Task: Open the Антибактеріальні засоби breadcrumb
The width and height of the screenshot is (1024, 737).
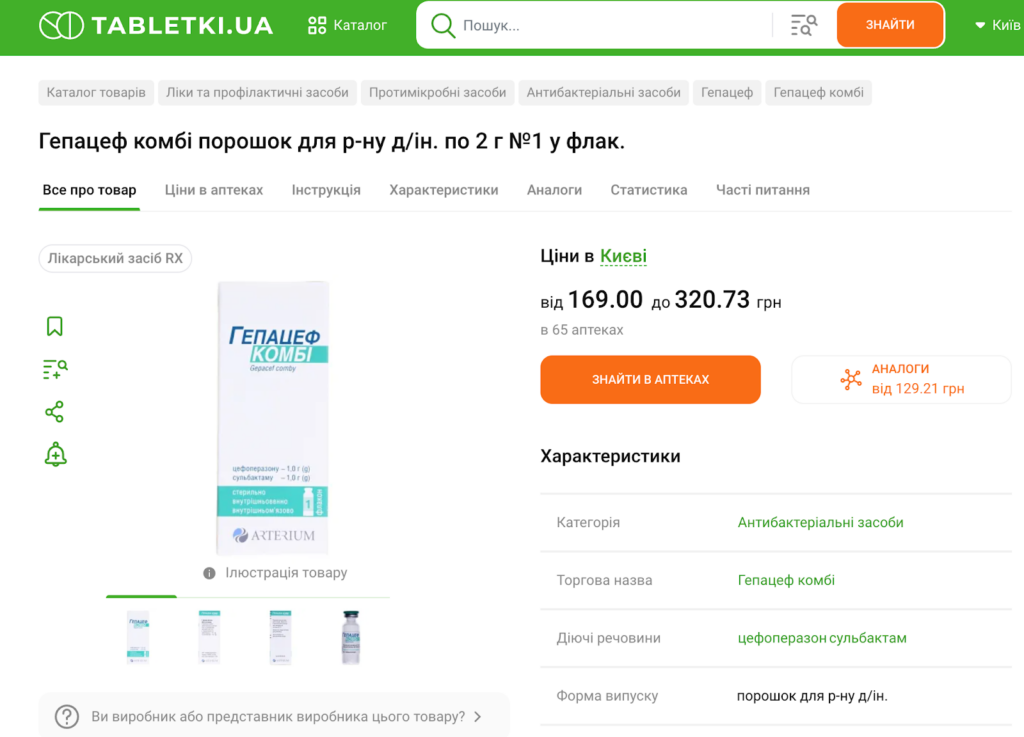Action: click(x=604, y=93)
